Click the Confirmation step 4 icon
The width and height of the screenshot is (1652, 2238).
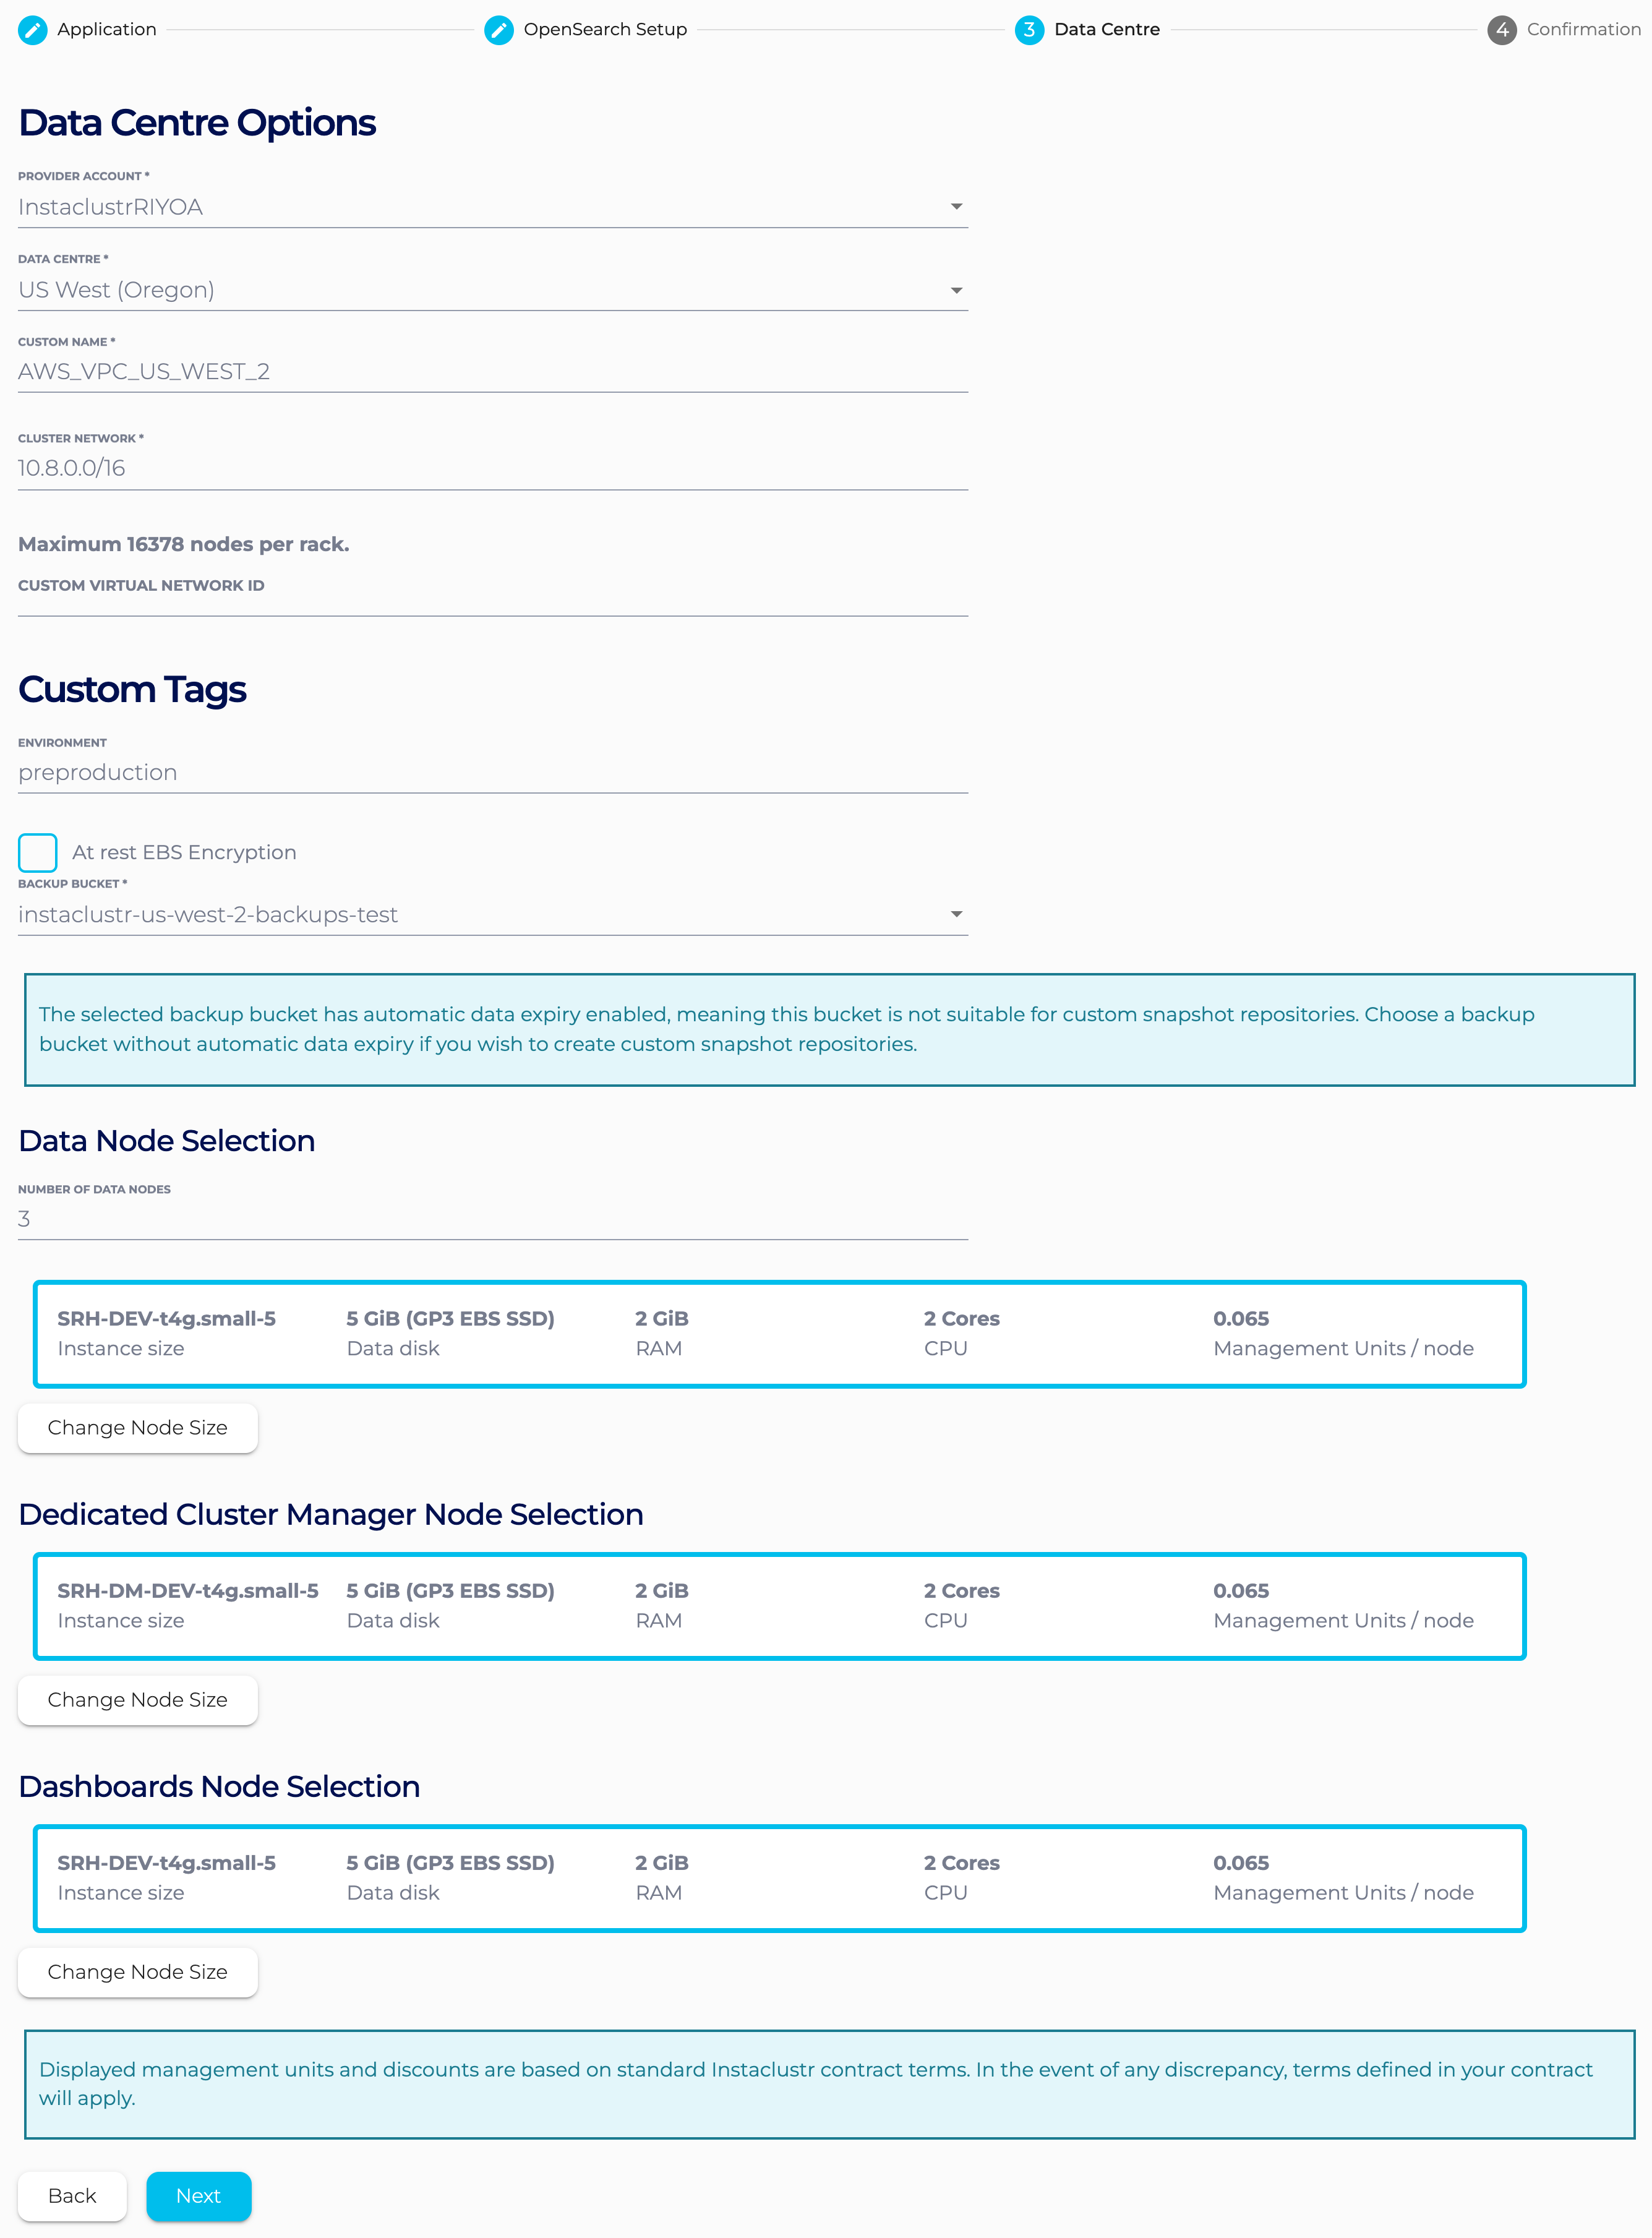click(x=1501, y=30)
